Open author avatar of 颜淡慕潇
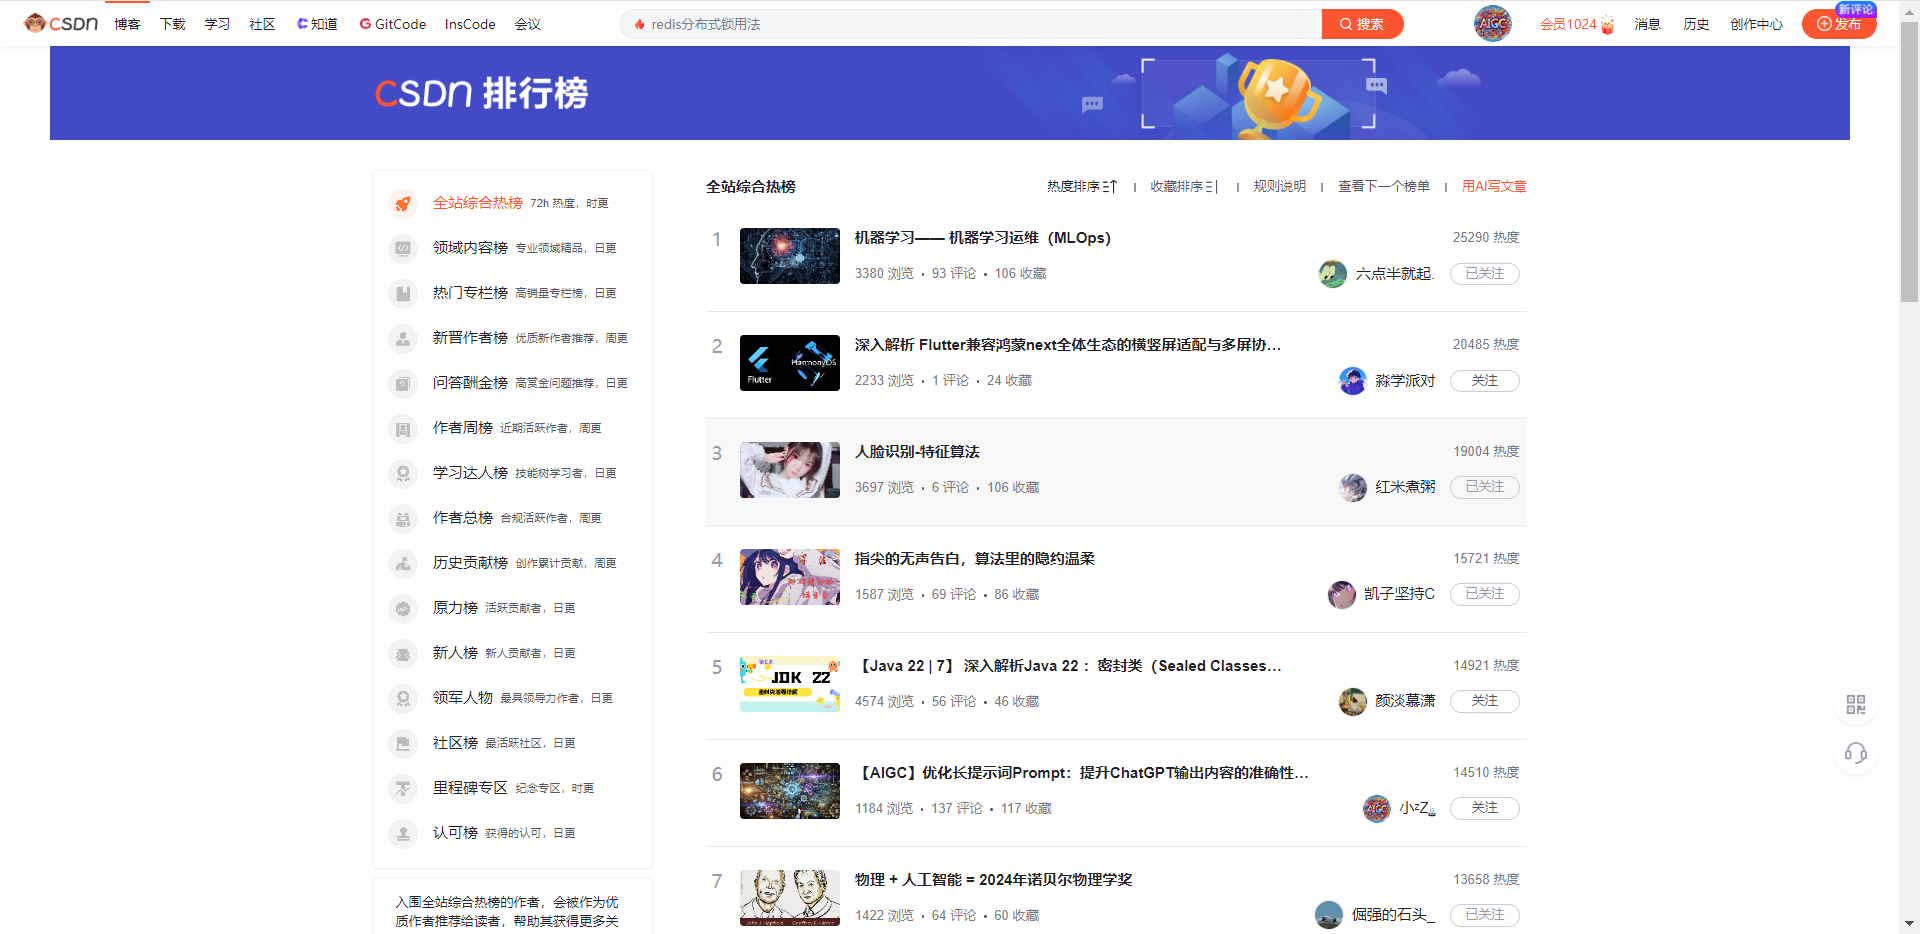This screenshot has width=1920, height=934. click(x=1353, y=701)
